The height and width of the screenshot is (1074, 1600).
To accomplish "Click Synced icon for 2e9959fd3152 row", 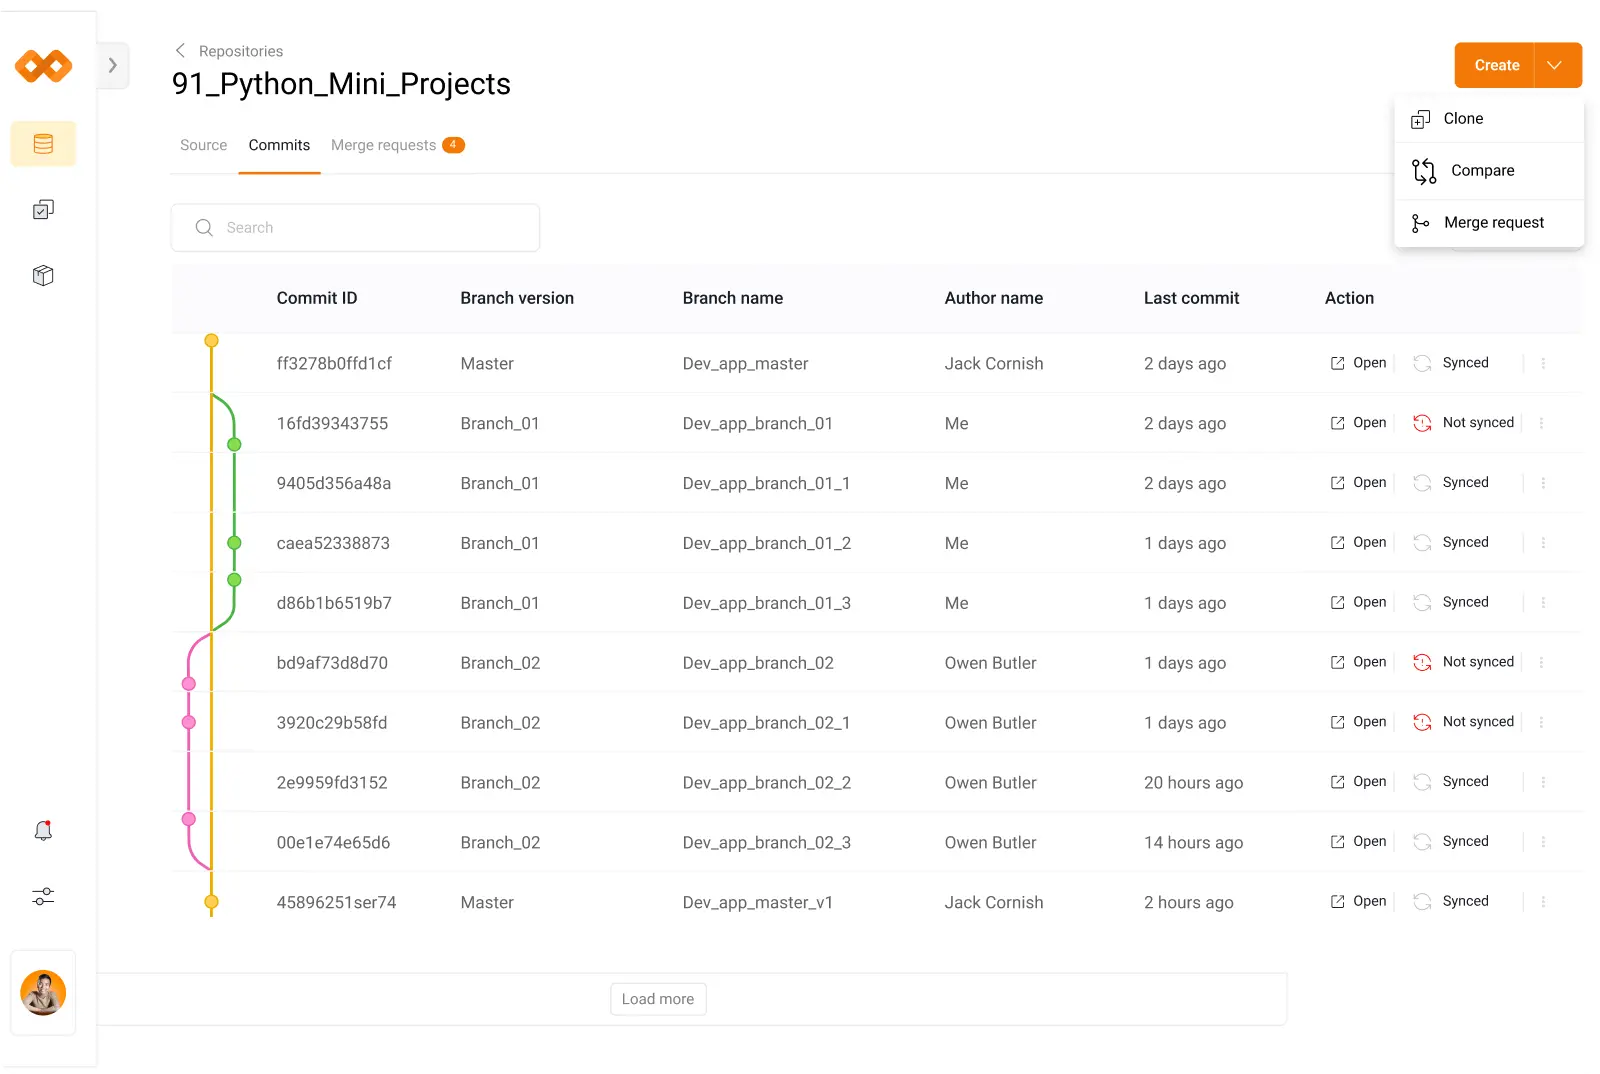I will [x=1422, y=782].
